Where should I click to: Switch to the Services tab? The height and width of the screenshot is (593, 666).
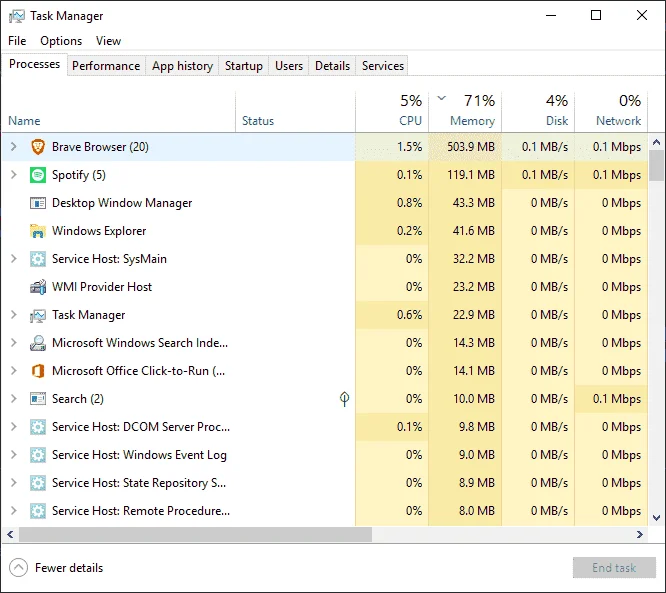coord(383,66)
